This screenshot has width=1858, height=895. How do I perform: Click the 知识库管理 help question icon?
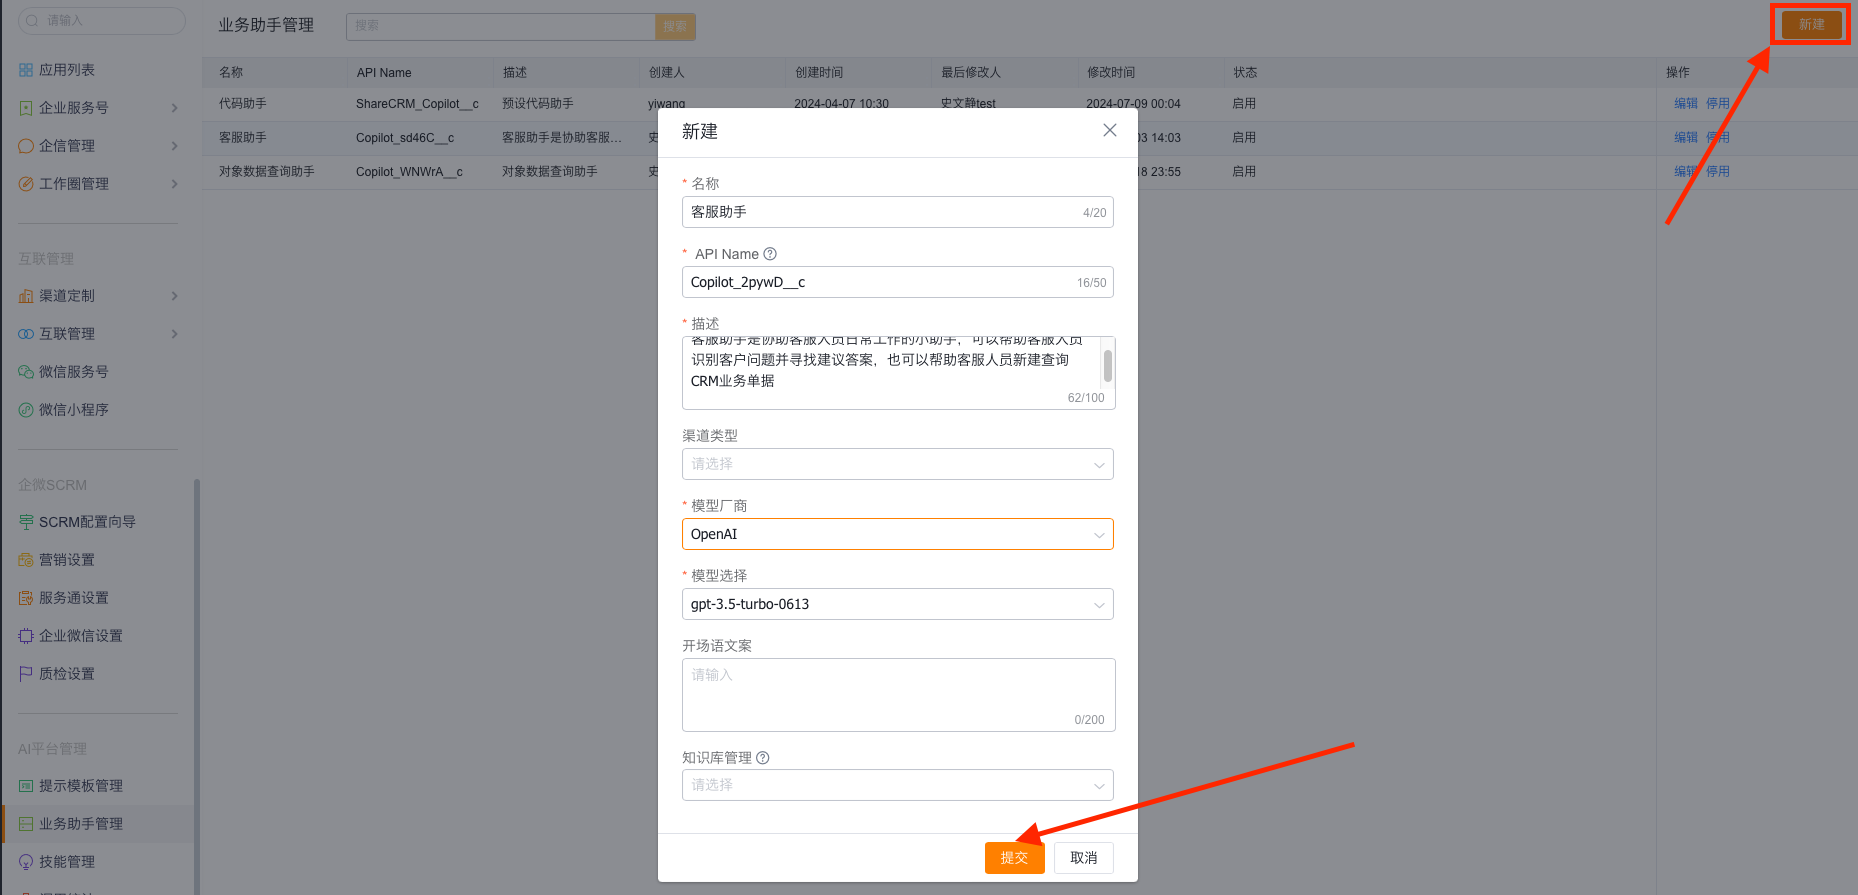pyautogui.click(x=763, y=758)
